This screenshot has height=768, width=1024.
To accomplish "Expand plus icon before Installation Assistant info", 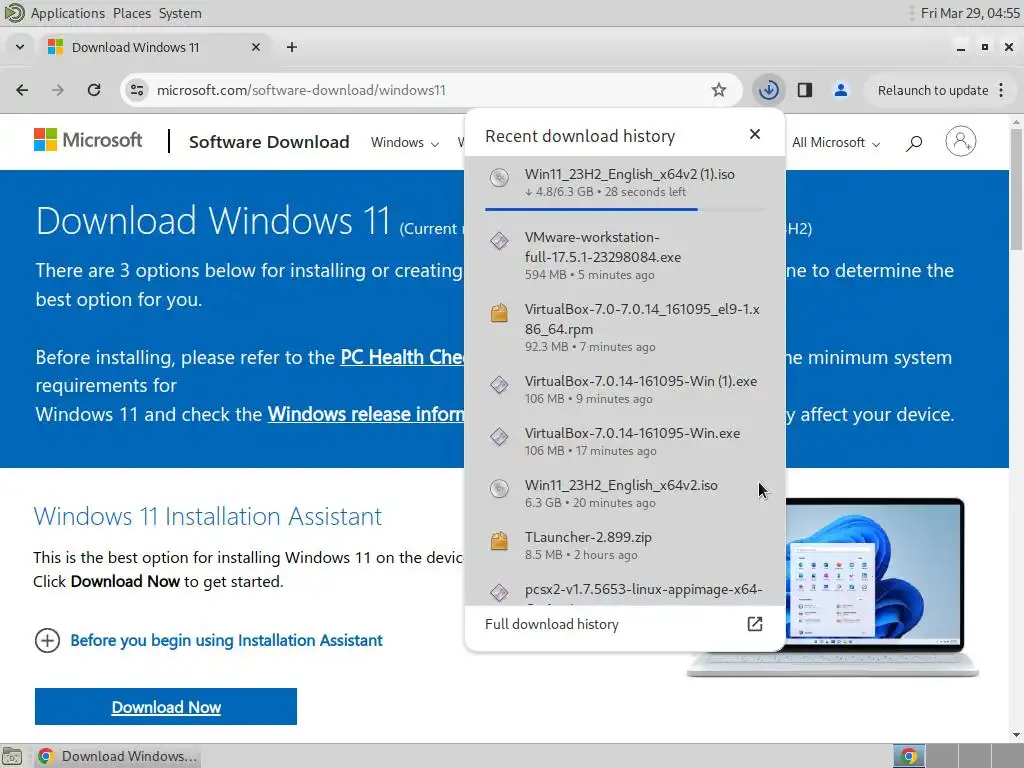I will (47, 641).
